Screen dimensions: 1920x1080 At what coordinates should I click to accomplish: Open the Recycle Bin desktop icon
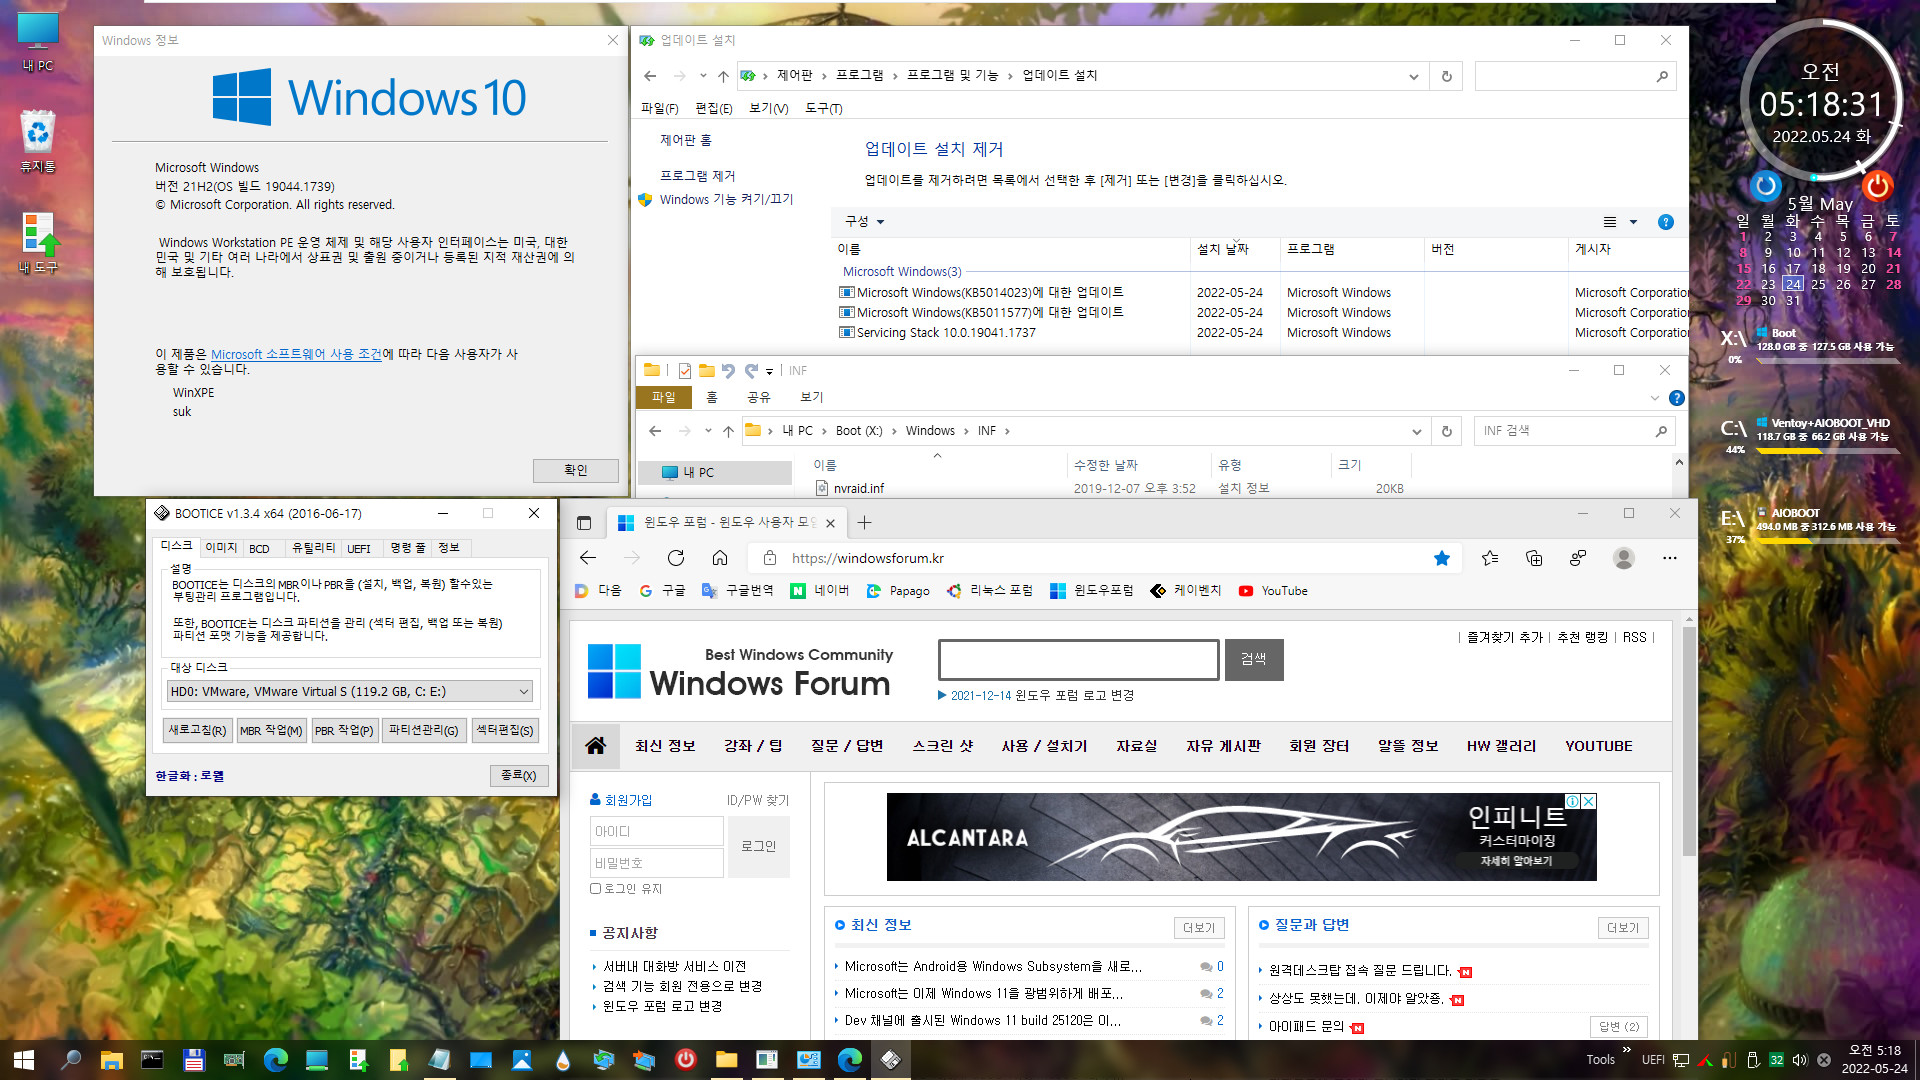tap(38, 141)
